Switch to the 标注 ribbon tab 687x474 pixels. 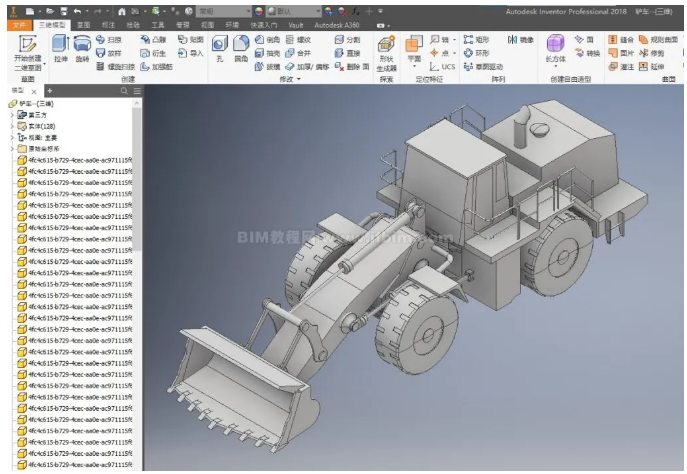108,25
